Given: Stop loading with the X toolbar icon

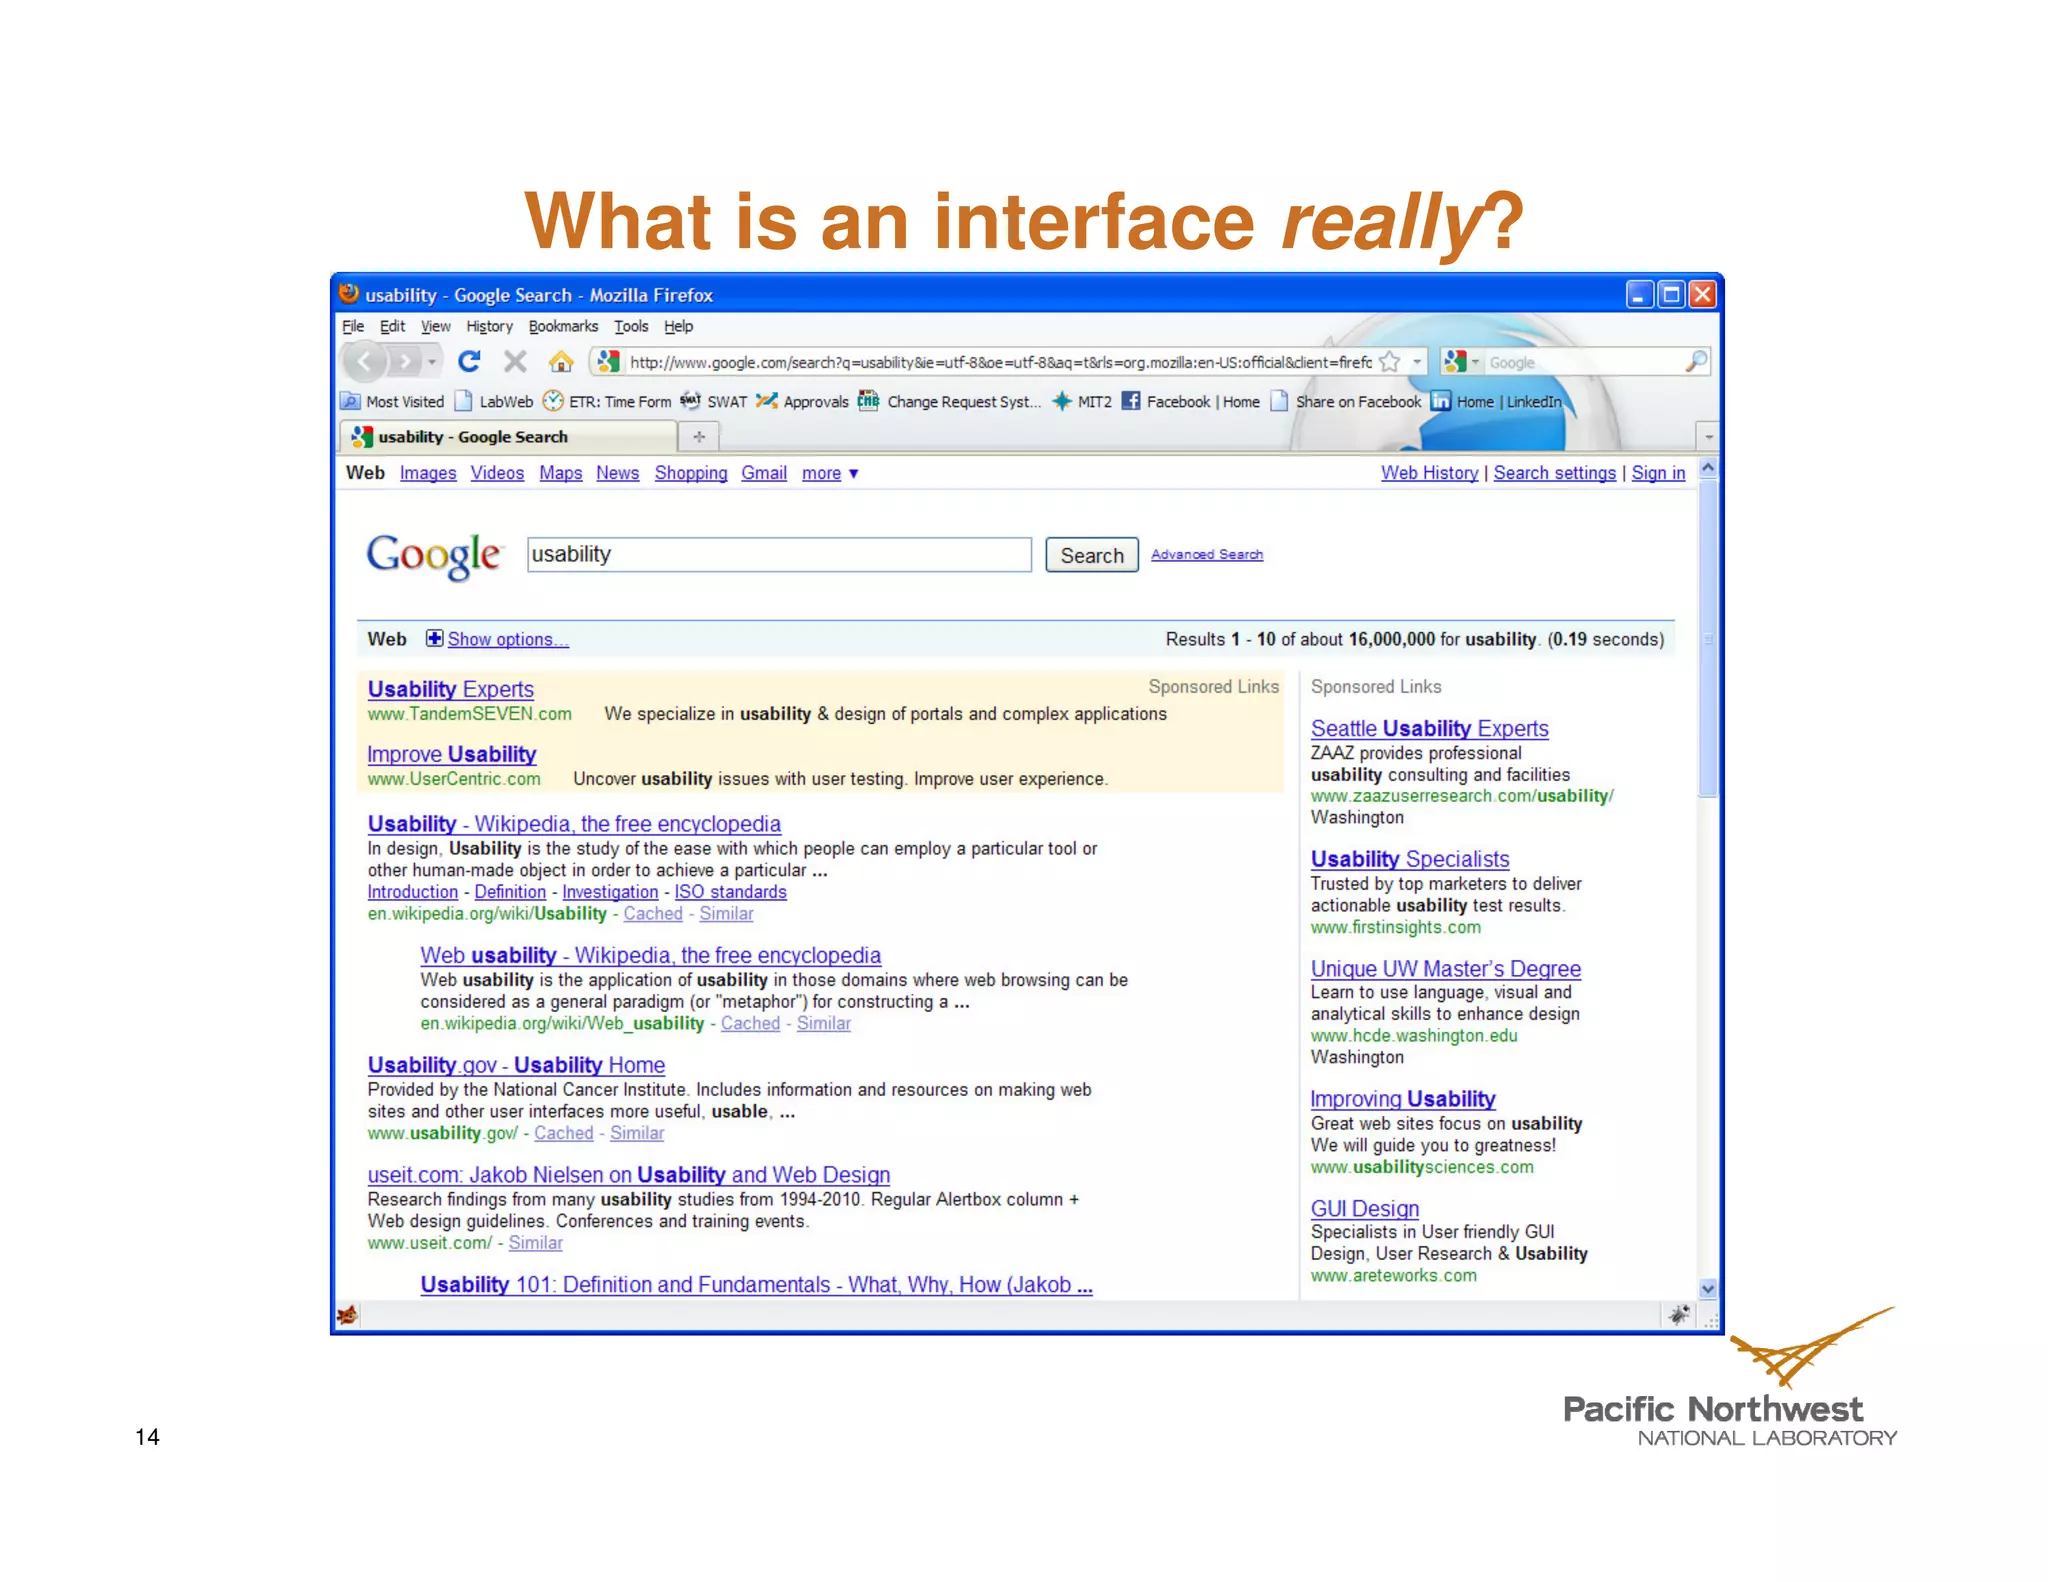Looking at the screenshot, I should click(515, 361).
